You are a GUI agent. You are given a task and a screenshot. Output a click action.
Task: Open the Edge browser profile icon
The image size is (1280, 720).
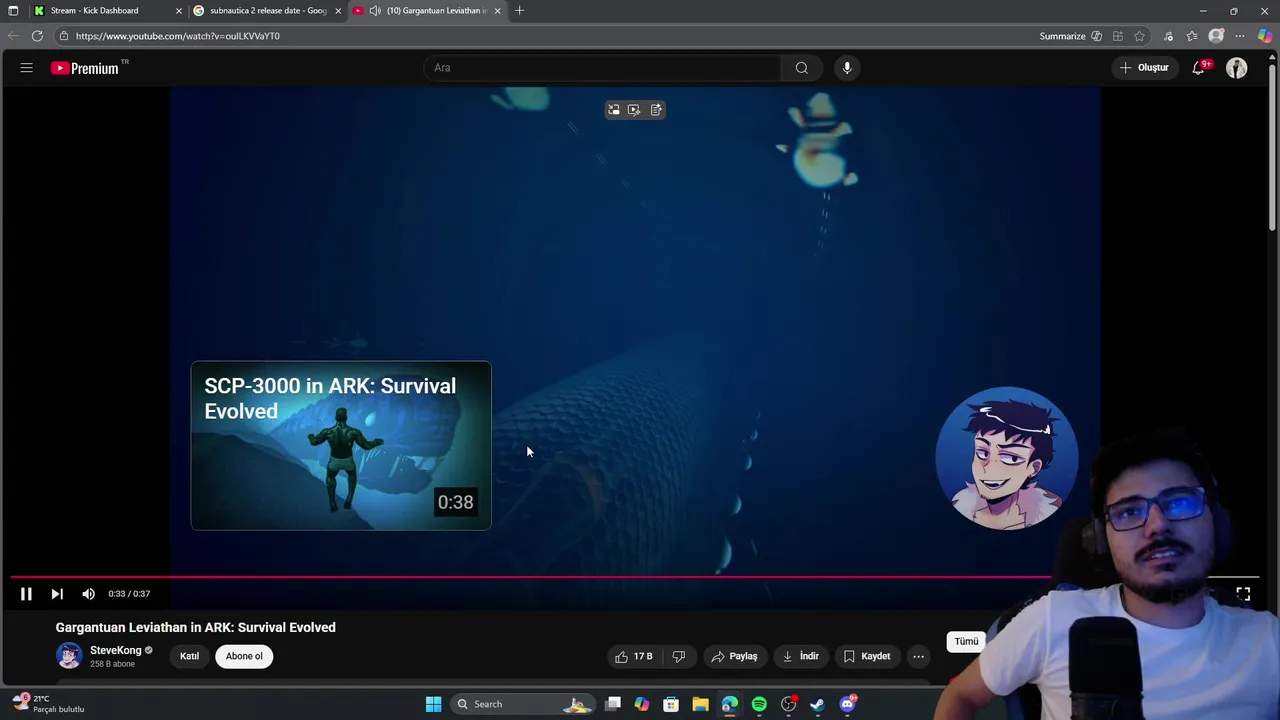[x=1216, y=36]
